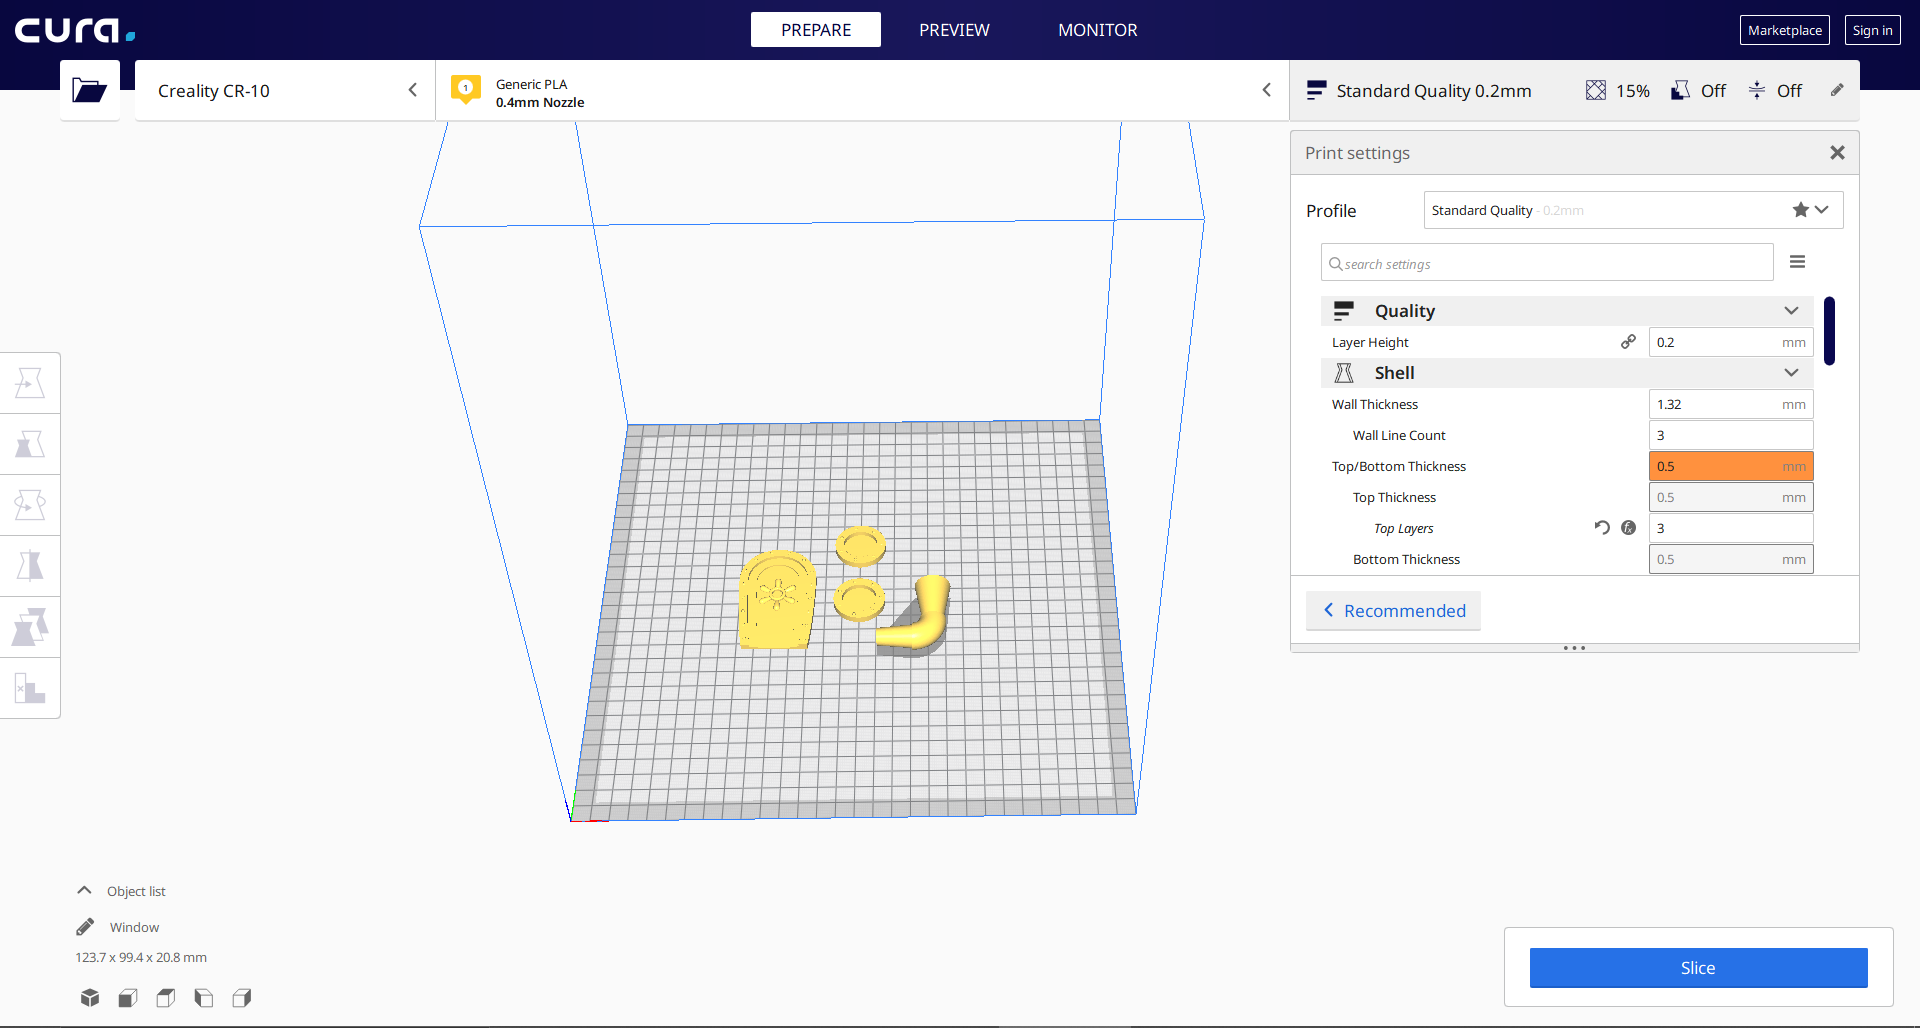The width and height of the screenshot is (1920, 1028).
Task: Click the Cura logo
Action: [75, 30]
